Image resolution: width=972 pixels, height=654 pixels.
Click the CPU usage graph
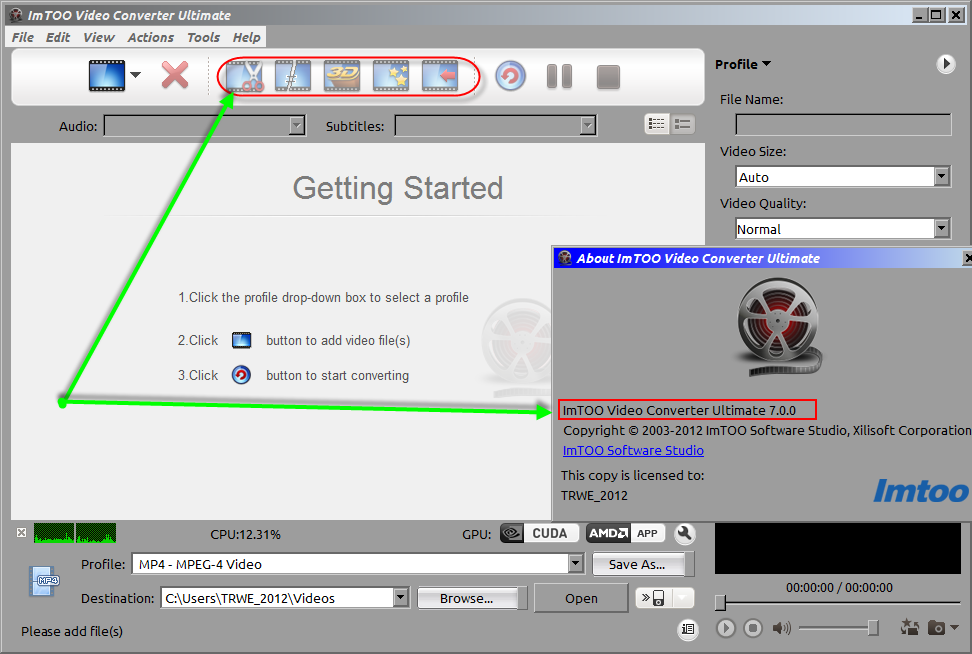[x=75, y=532]
